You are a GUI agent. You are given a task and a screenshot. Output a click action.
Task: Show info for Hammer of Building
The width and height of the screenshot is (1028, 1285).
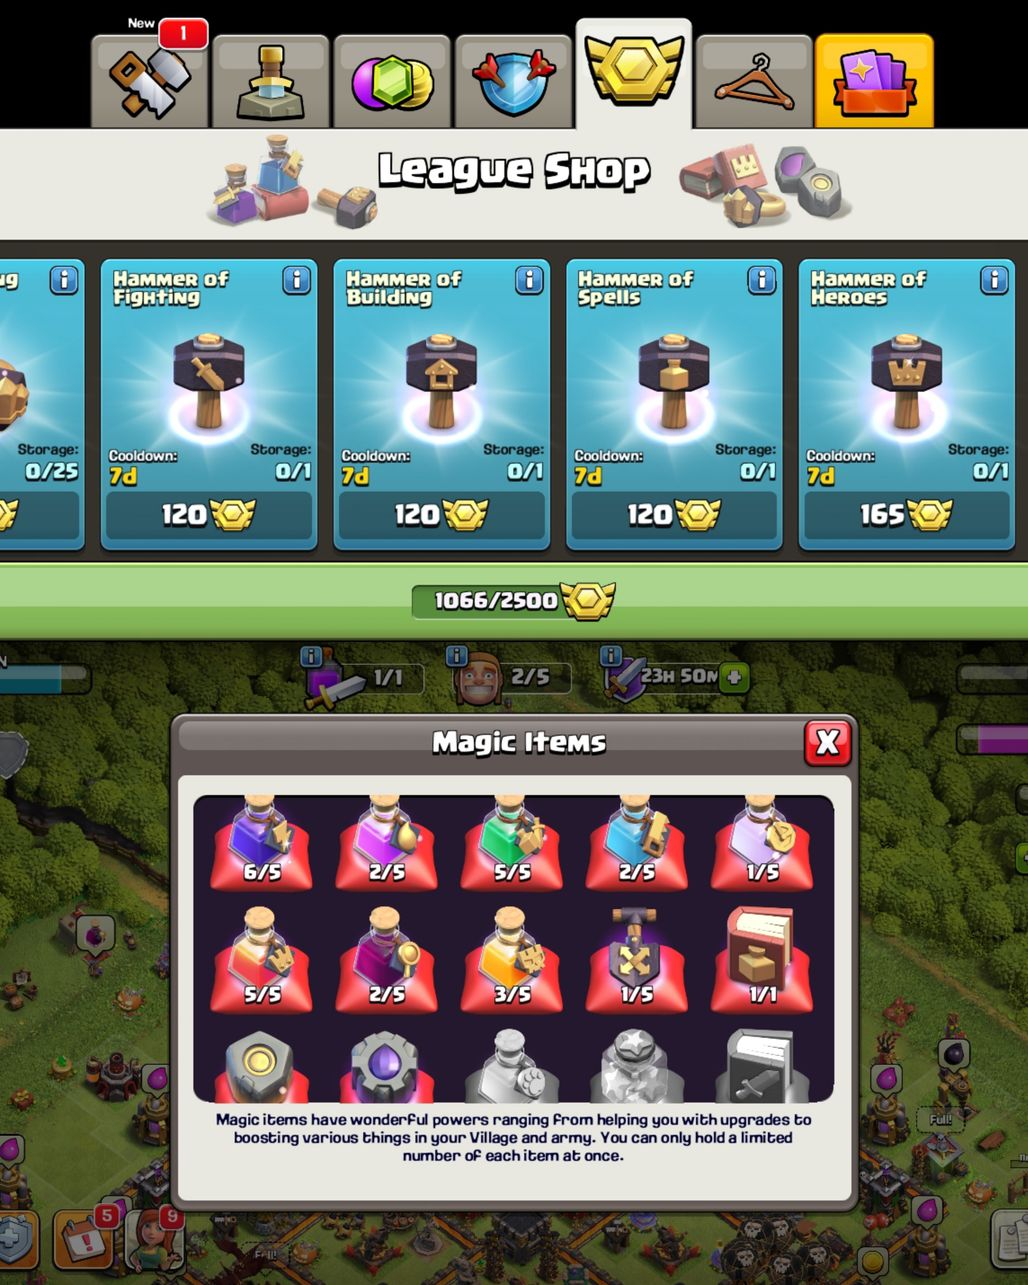click(x=529, y=280)
